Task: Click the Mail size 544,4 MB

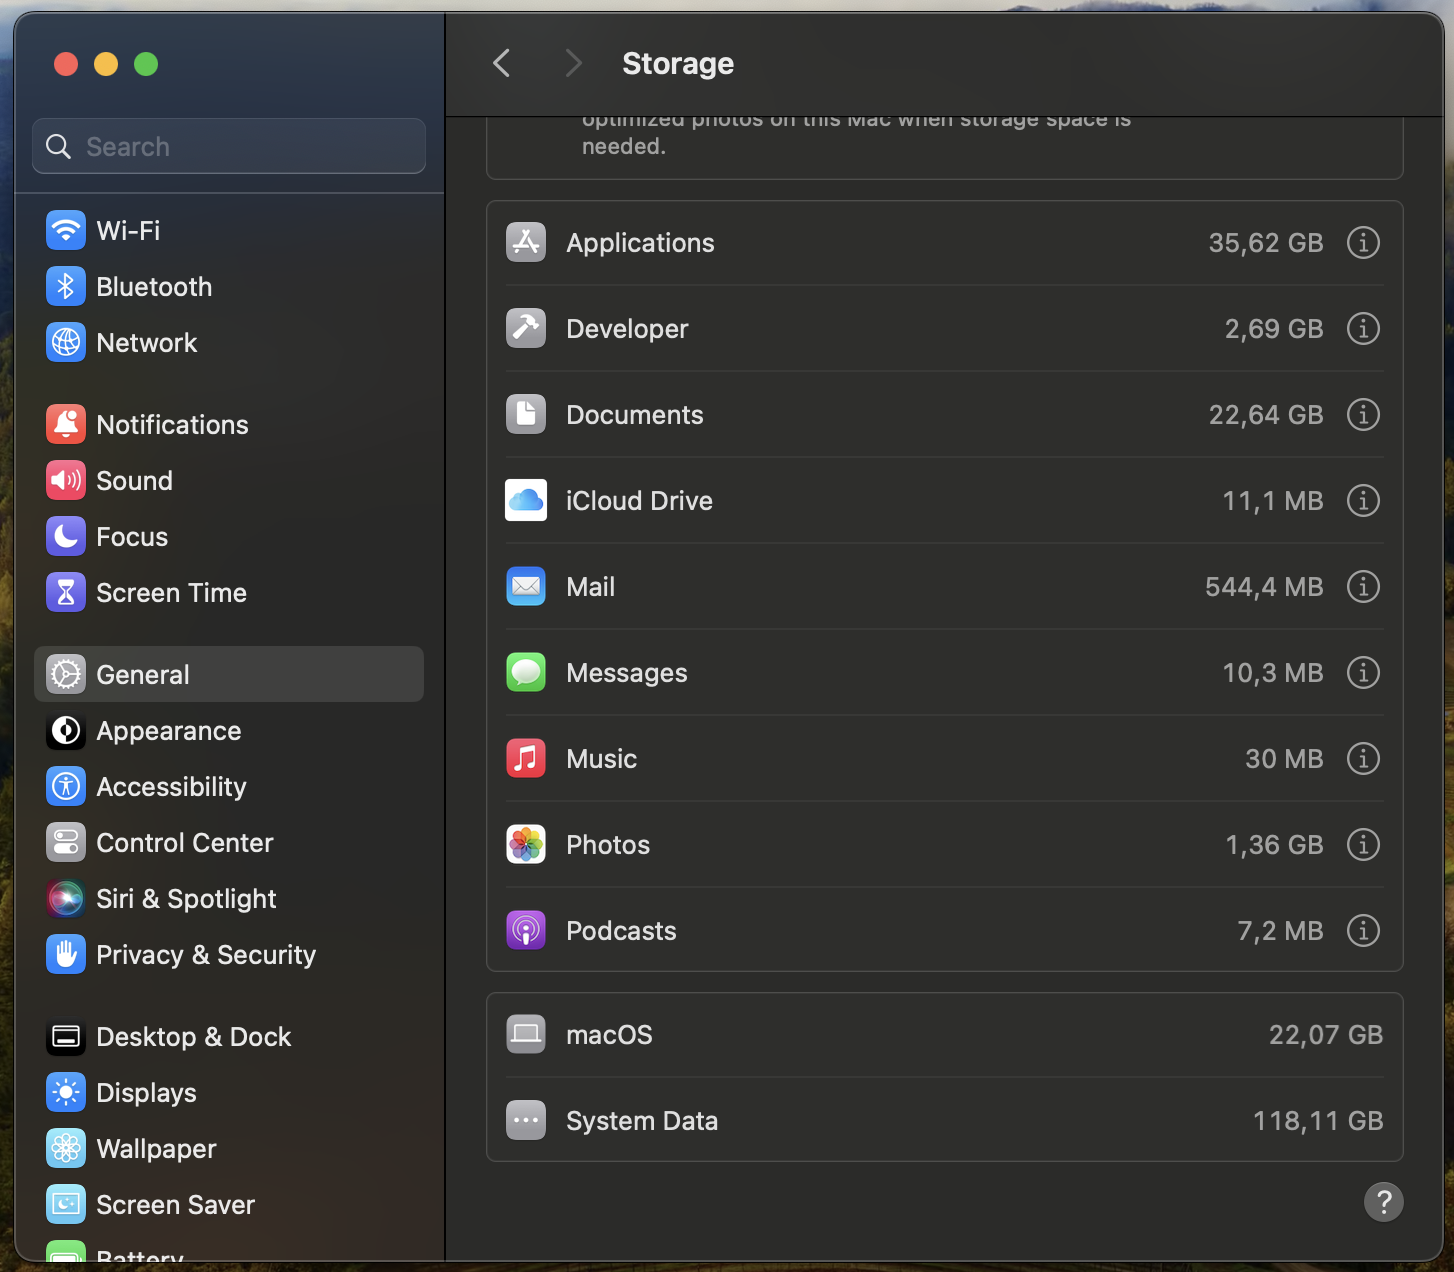Action: [1264, 587]
